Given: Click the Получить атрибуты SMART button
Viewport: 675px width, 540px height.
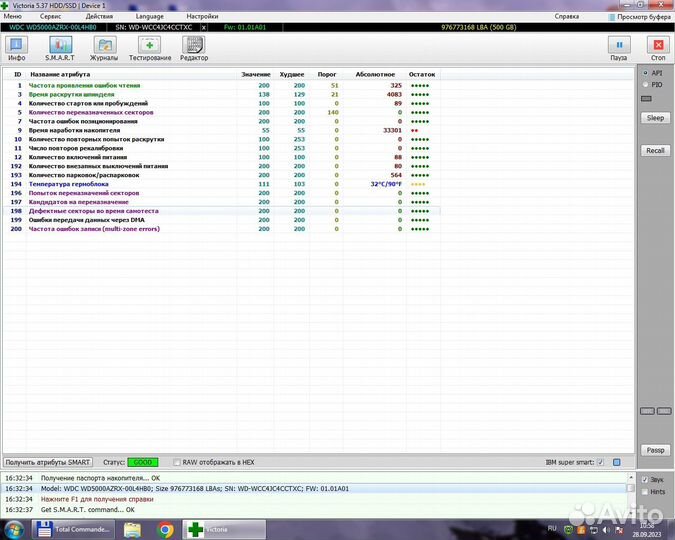Looking at the screenshot, I should click(x=48, y=463).
